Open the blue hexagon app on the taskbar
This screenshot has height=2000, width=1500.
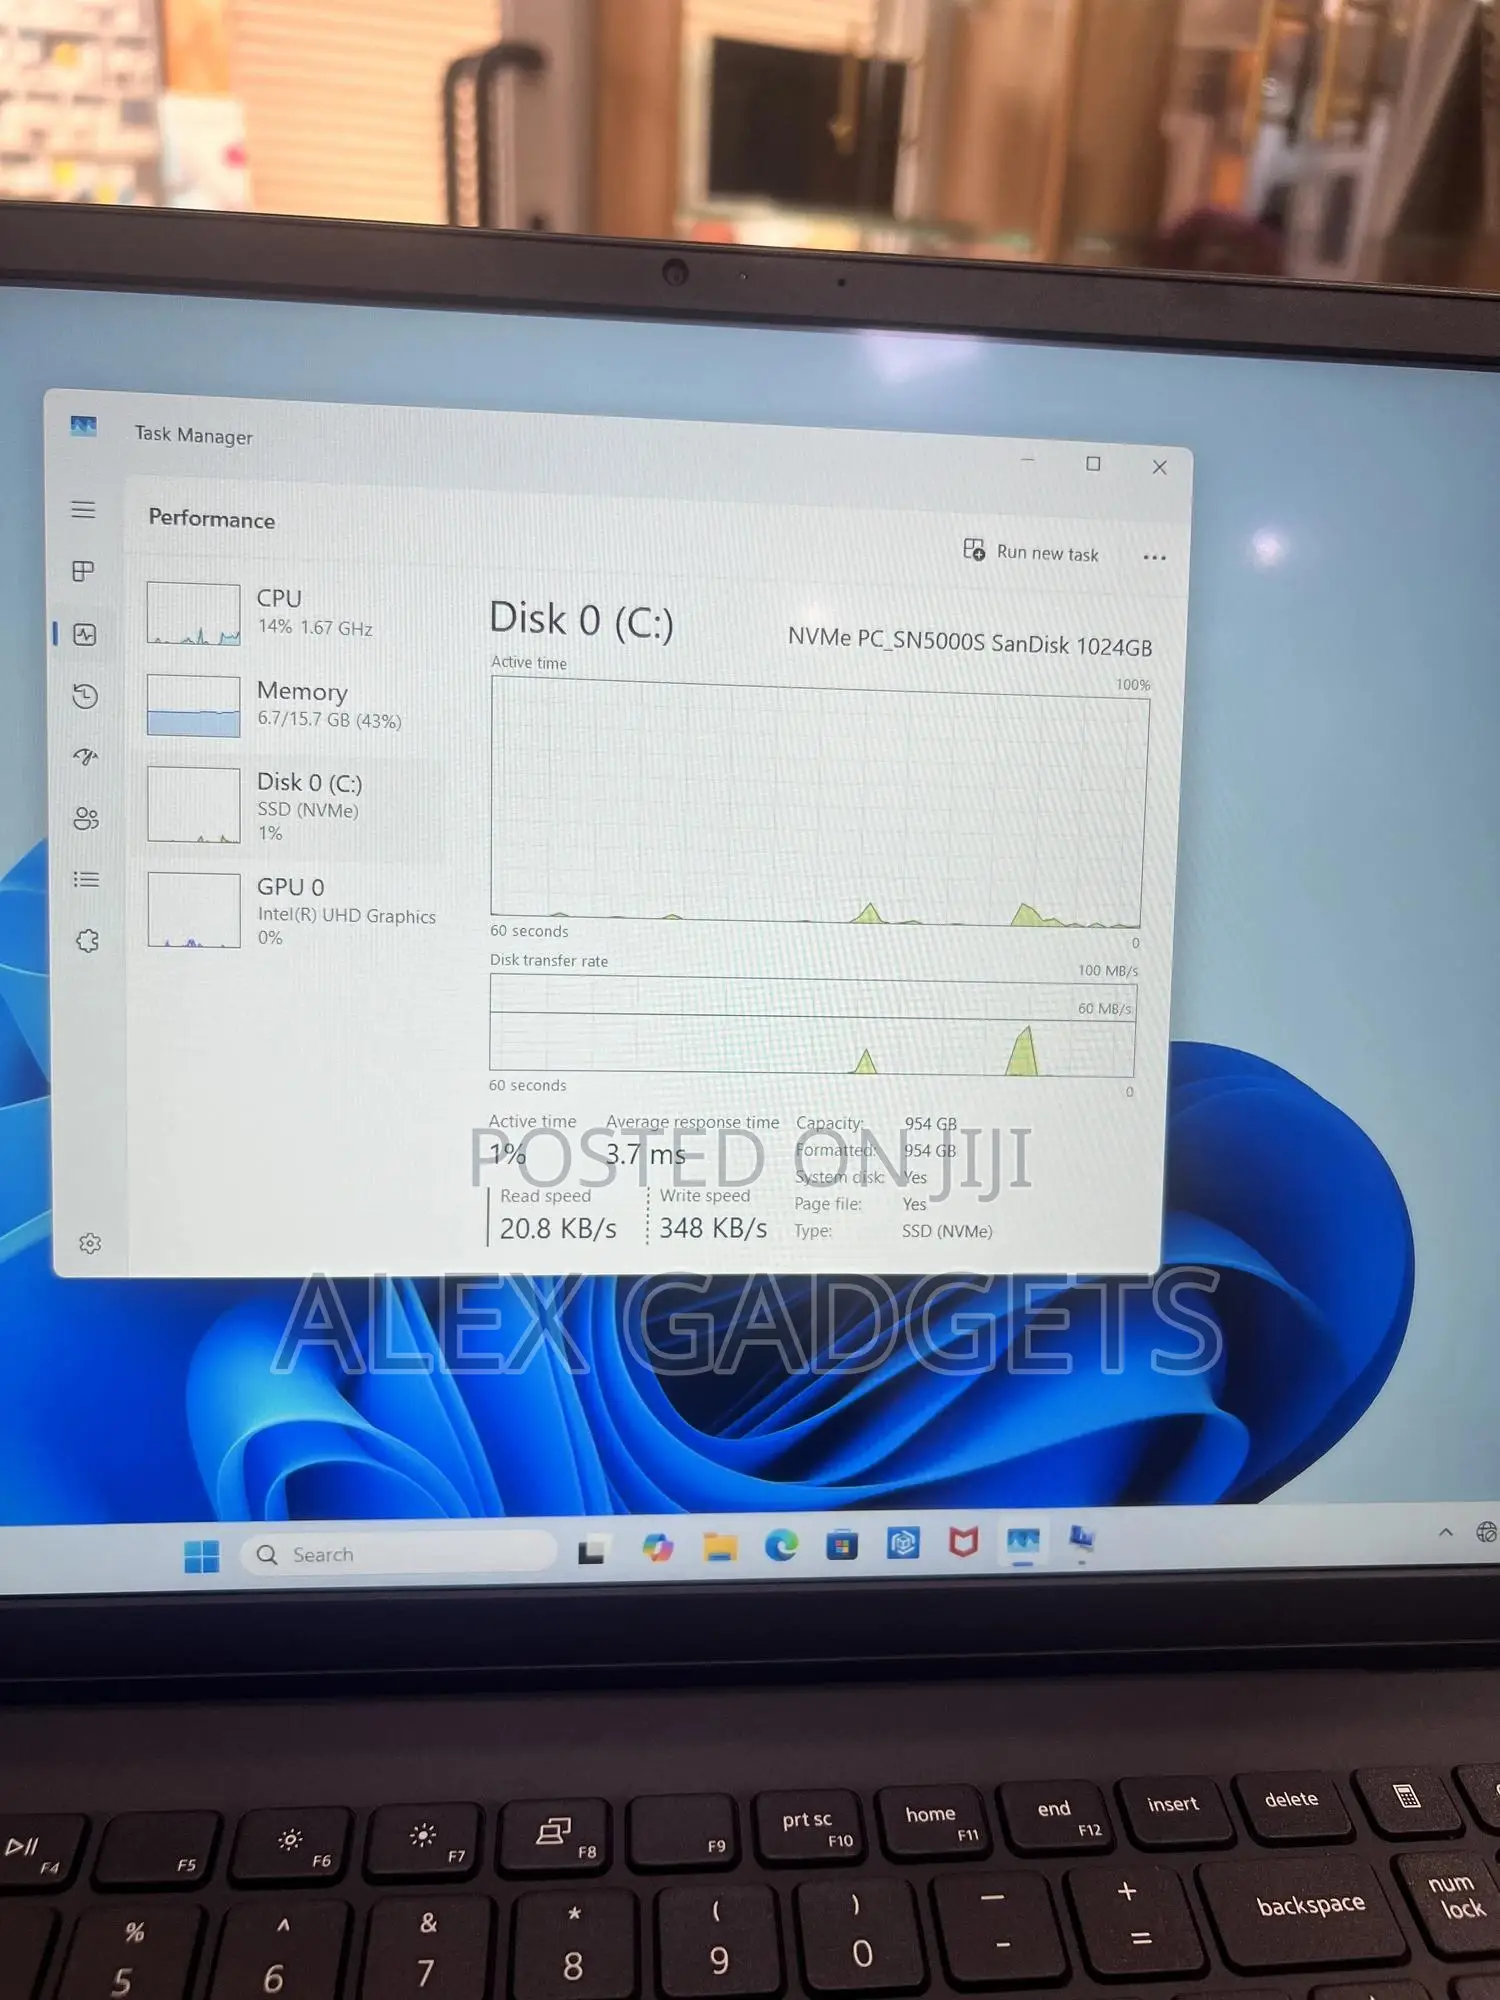coord(903,1543)
